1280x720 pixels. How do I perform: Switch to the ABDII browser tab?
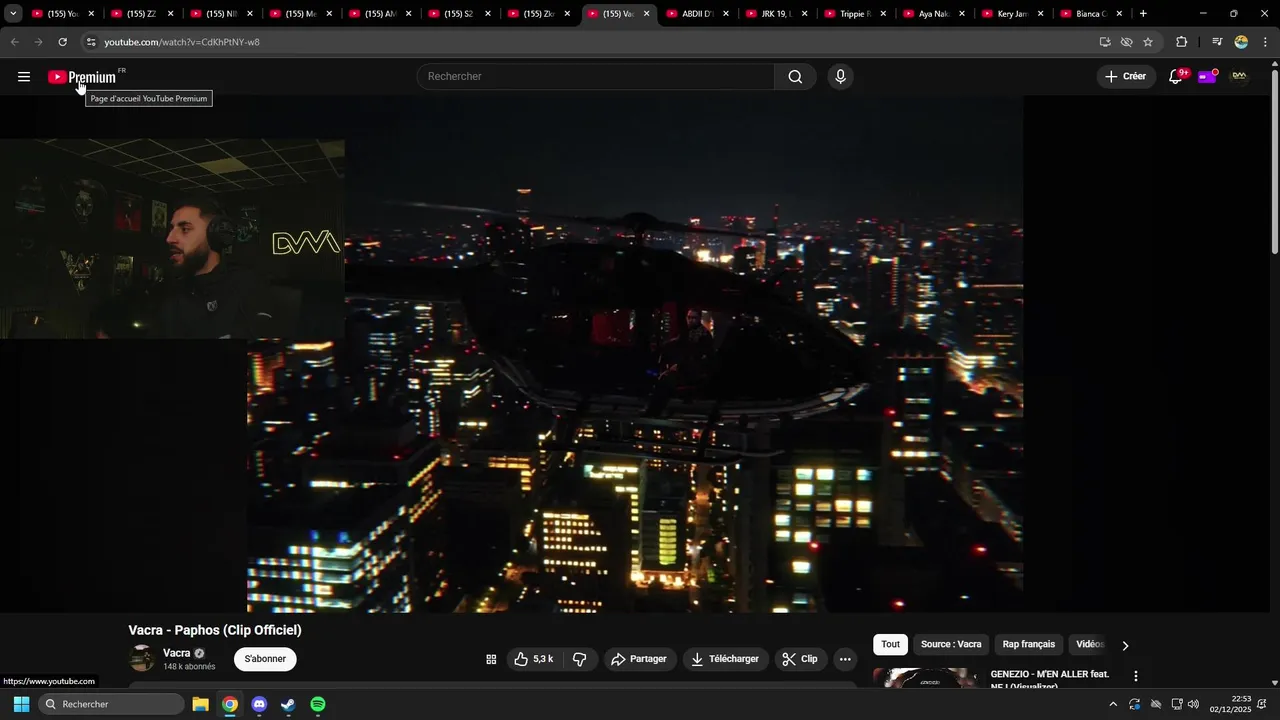[697, 14]
